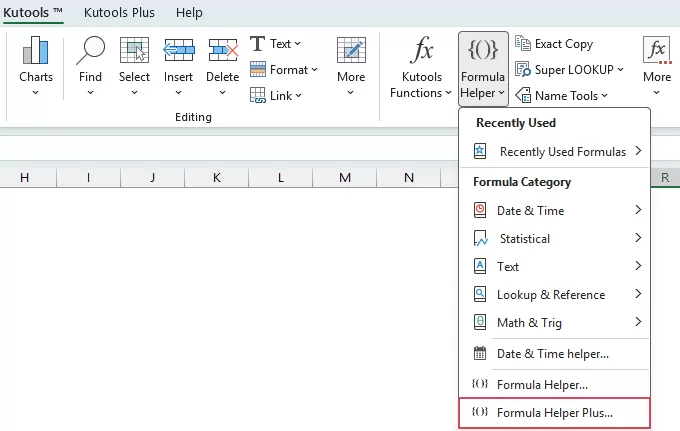
Task: Click the Name Tools icon
Action: [523, 95]
